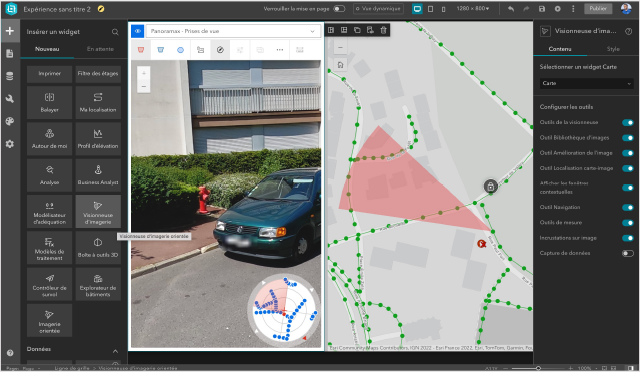Toggle Incrustations sur image switch
Screen dimensions: 640x372
pyautogui.click(x=628, y=238)
